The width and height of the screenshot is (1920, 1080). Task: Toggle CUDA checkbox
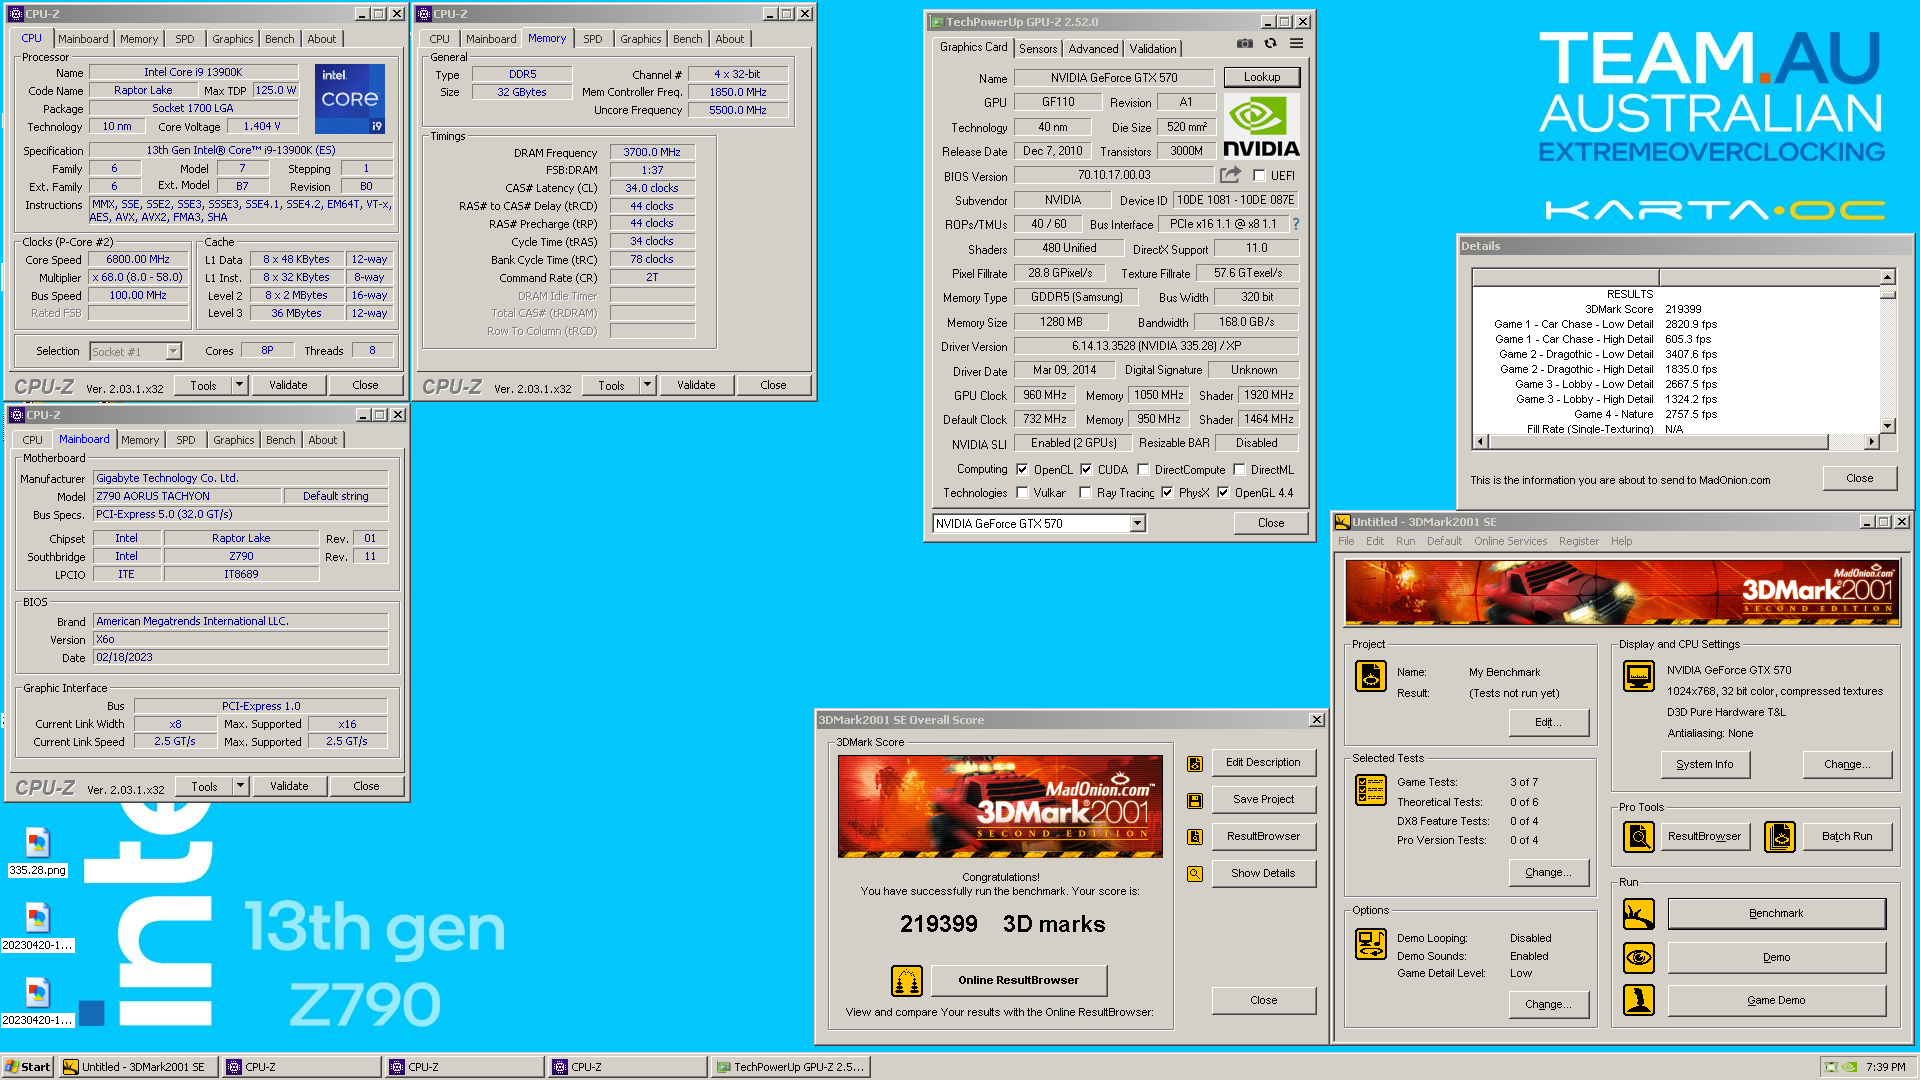1086,470
